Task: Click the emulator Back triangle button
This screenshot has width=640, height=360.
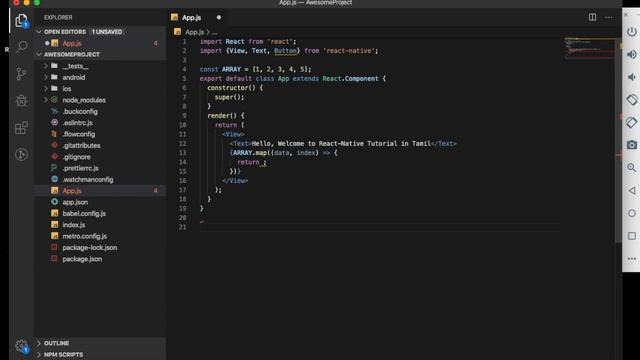Action: click(631, 191)
